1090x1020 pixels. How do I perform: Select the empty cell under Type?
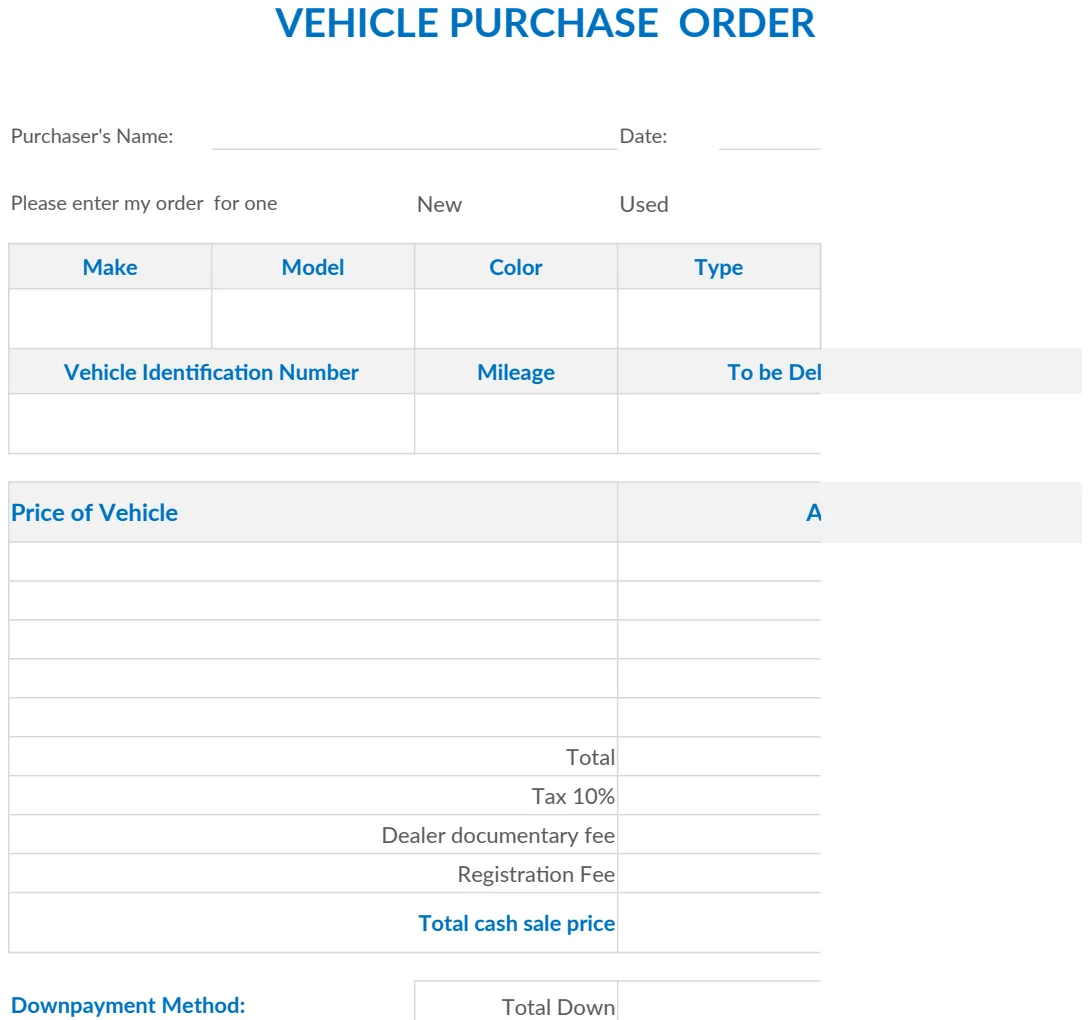point(719,319)
